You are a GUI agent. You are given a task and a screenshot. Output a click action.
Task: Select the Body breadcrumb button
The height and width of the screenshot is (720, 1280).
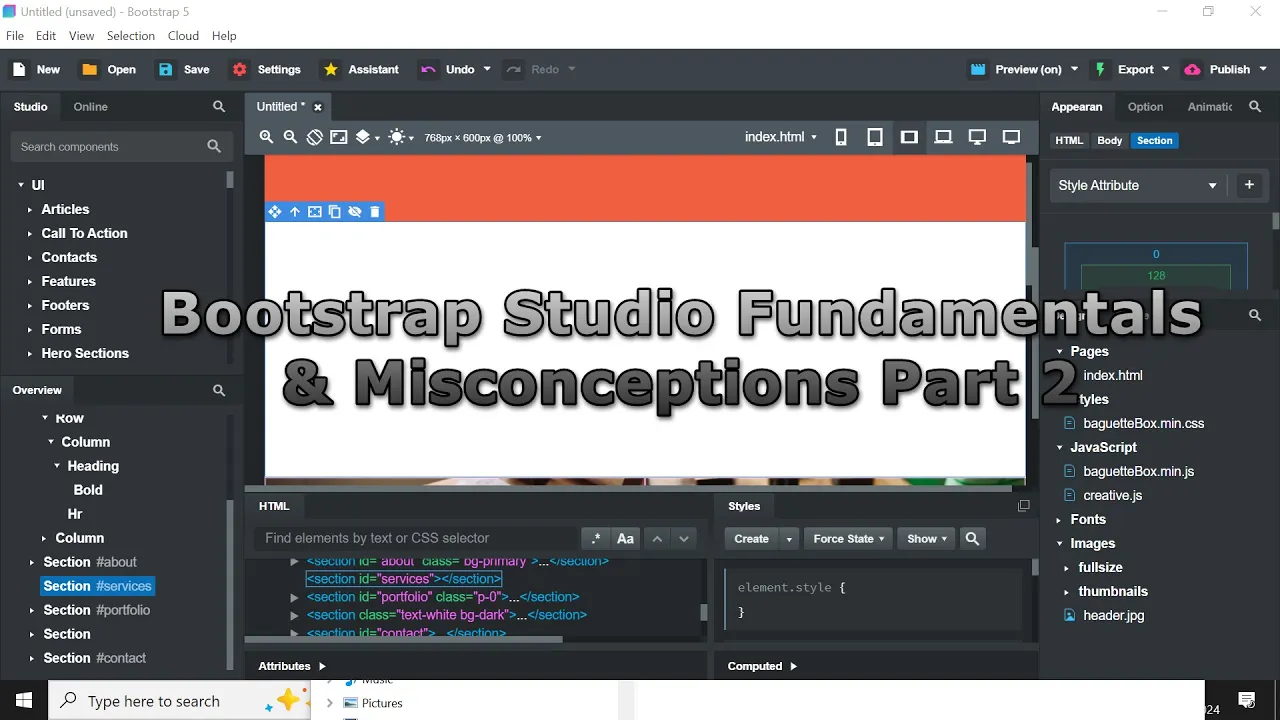click(1110, 141)
